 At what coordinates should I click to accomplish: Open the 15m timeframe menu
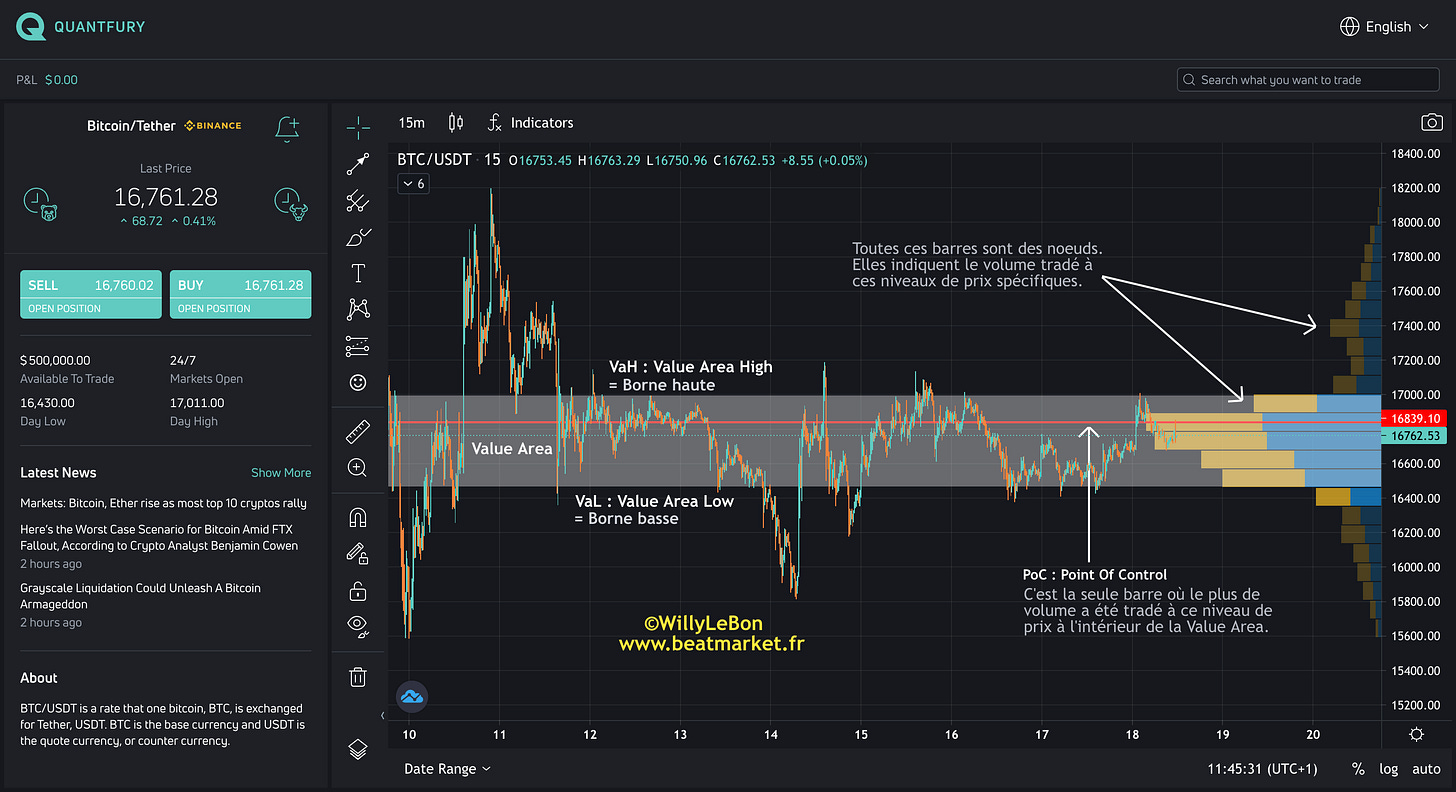[411, 122]
